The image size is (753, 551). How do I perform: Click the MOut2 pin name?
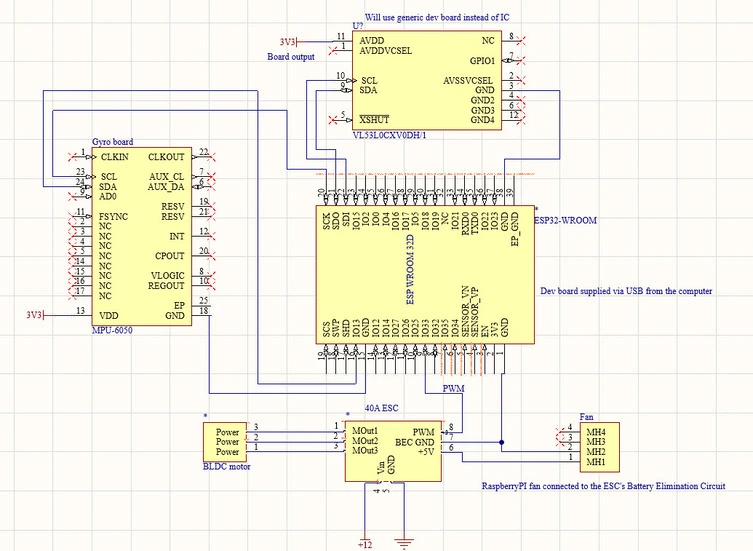(x=365, y=441)
